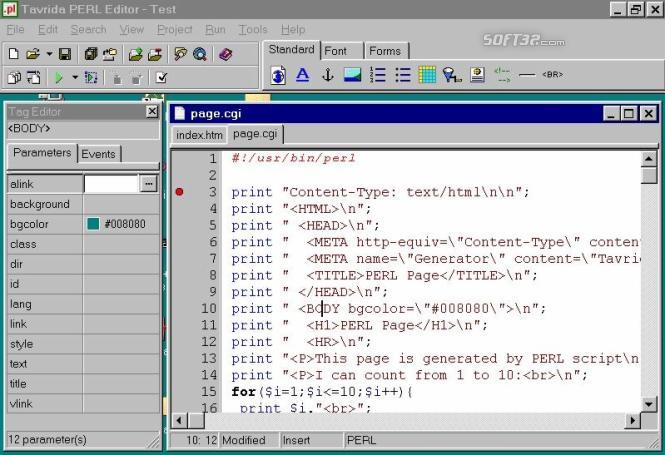
Task: Click line 10 BODY bgcolor code text
Action: 388,309
